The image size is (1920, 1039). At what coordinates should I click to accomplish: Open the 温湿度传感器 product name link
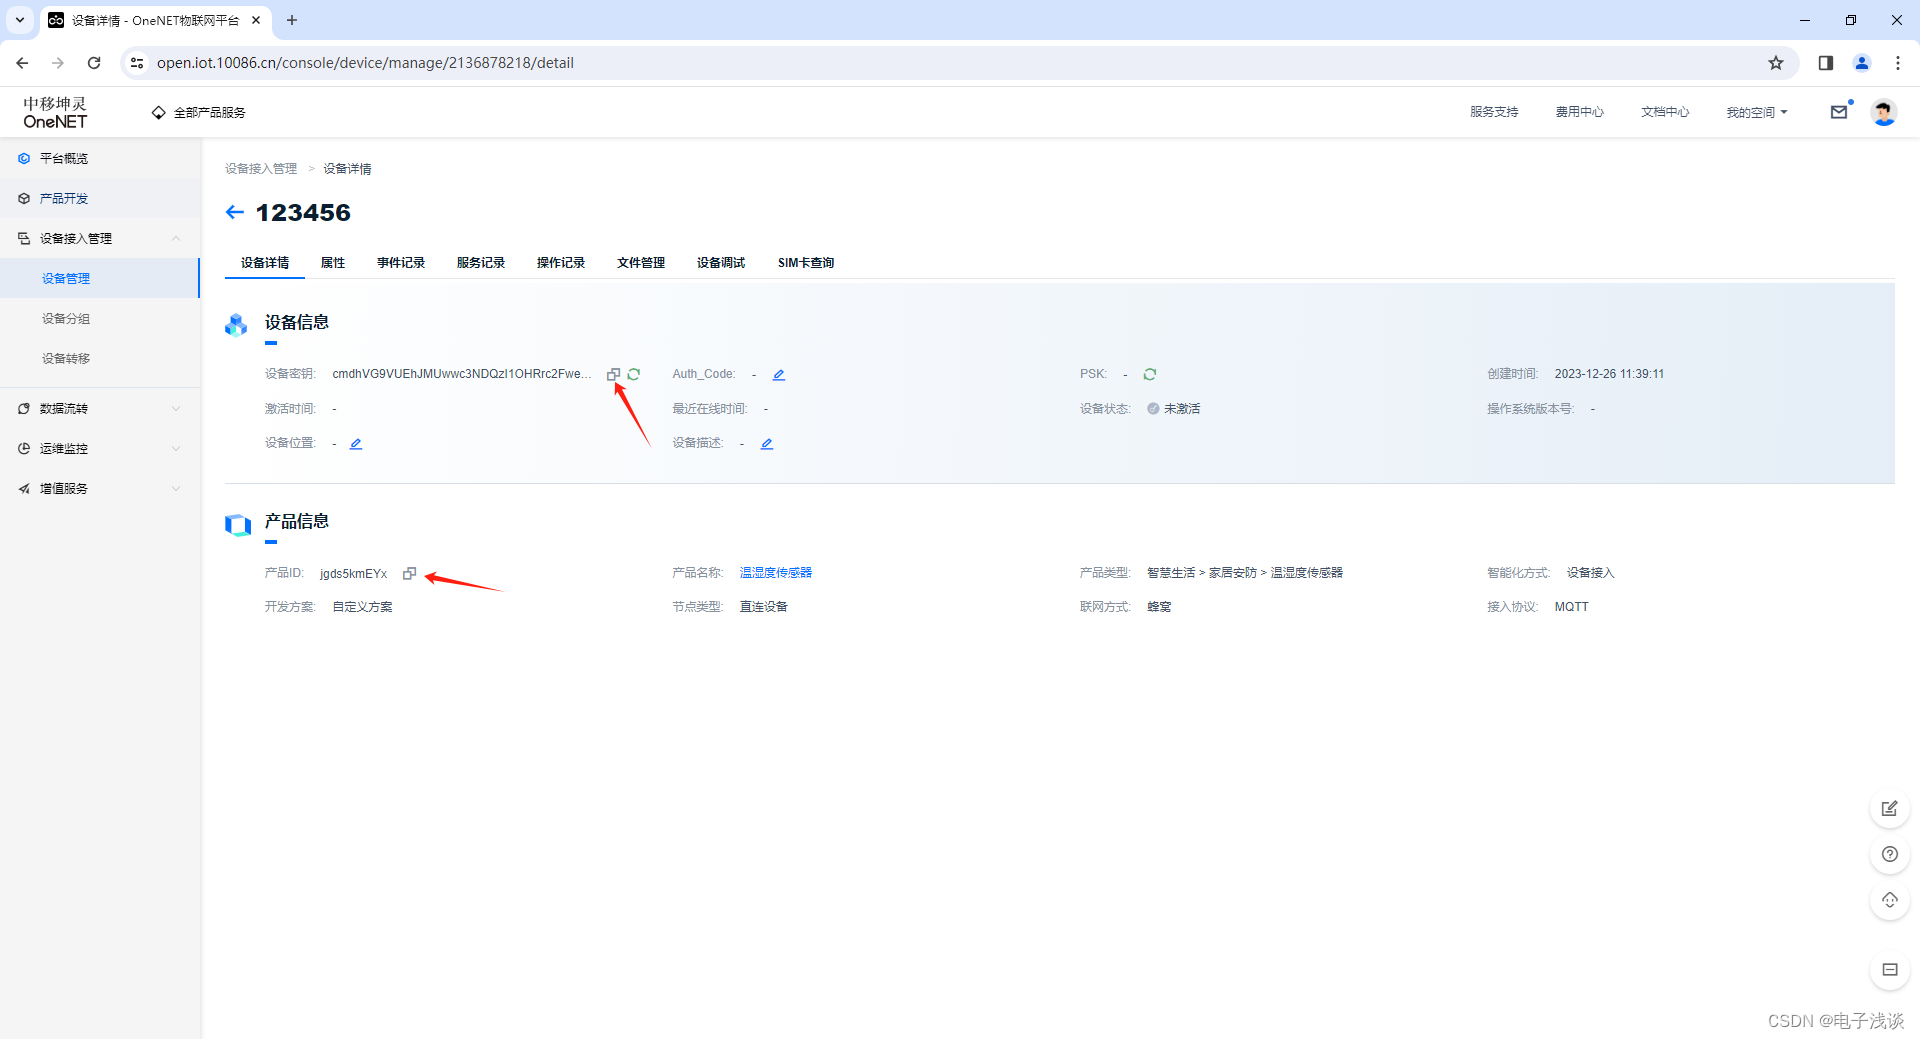776,573
